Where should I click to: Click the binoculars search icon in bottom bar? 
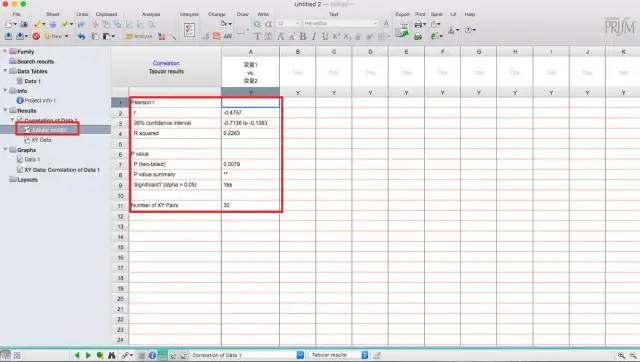[111, 355]
